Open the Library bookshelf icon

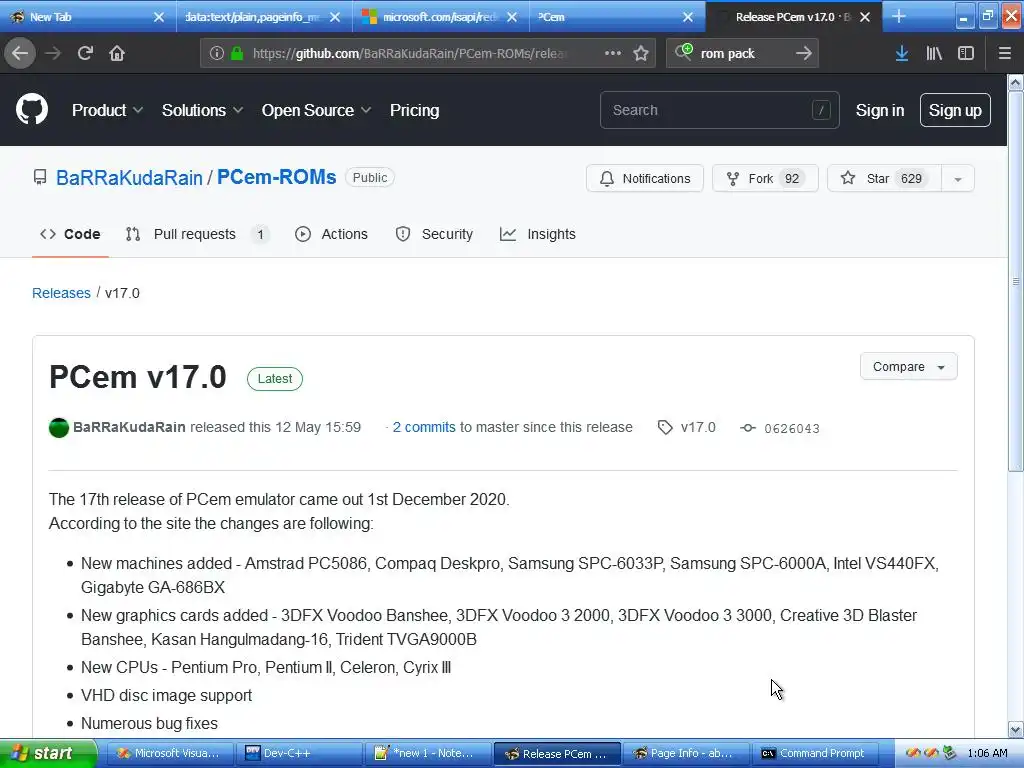(934, 53)
